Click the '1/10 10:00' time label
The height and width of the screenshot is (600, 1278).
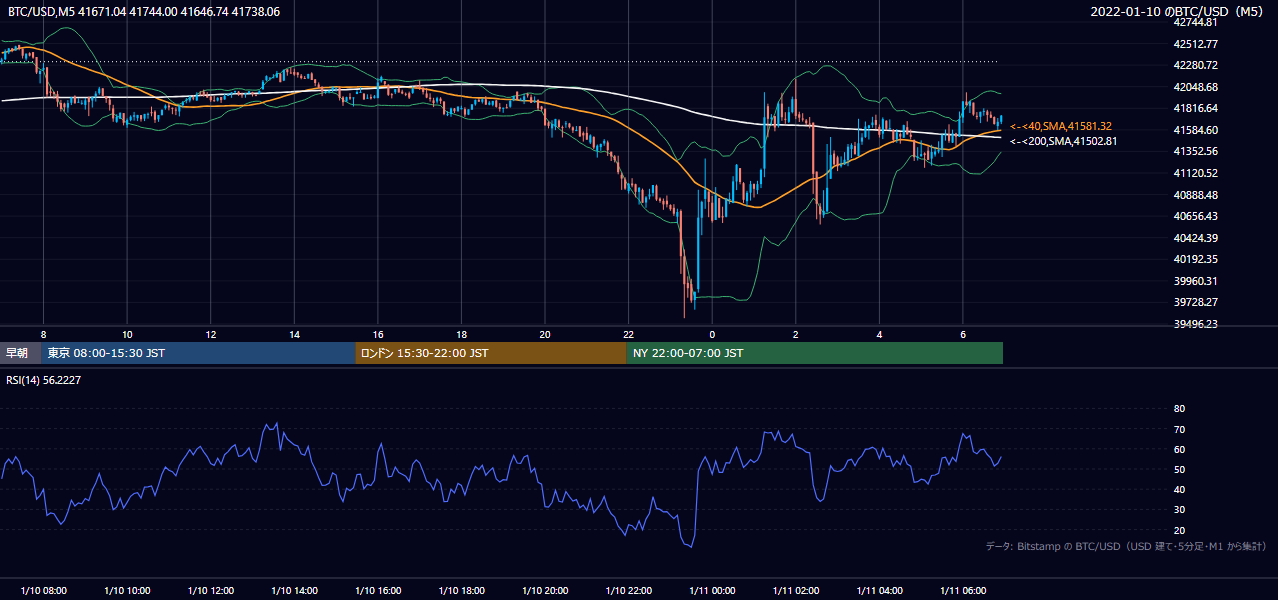coord(127,591)
